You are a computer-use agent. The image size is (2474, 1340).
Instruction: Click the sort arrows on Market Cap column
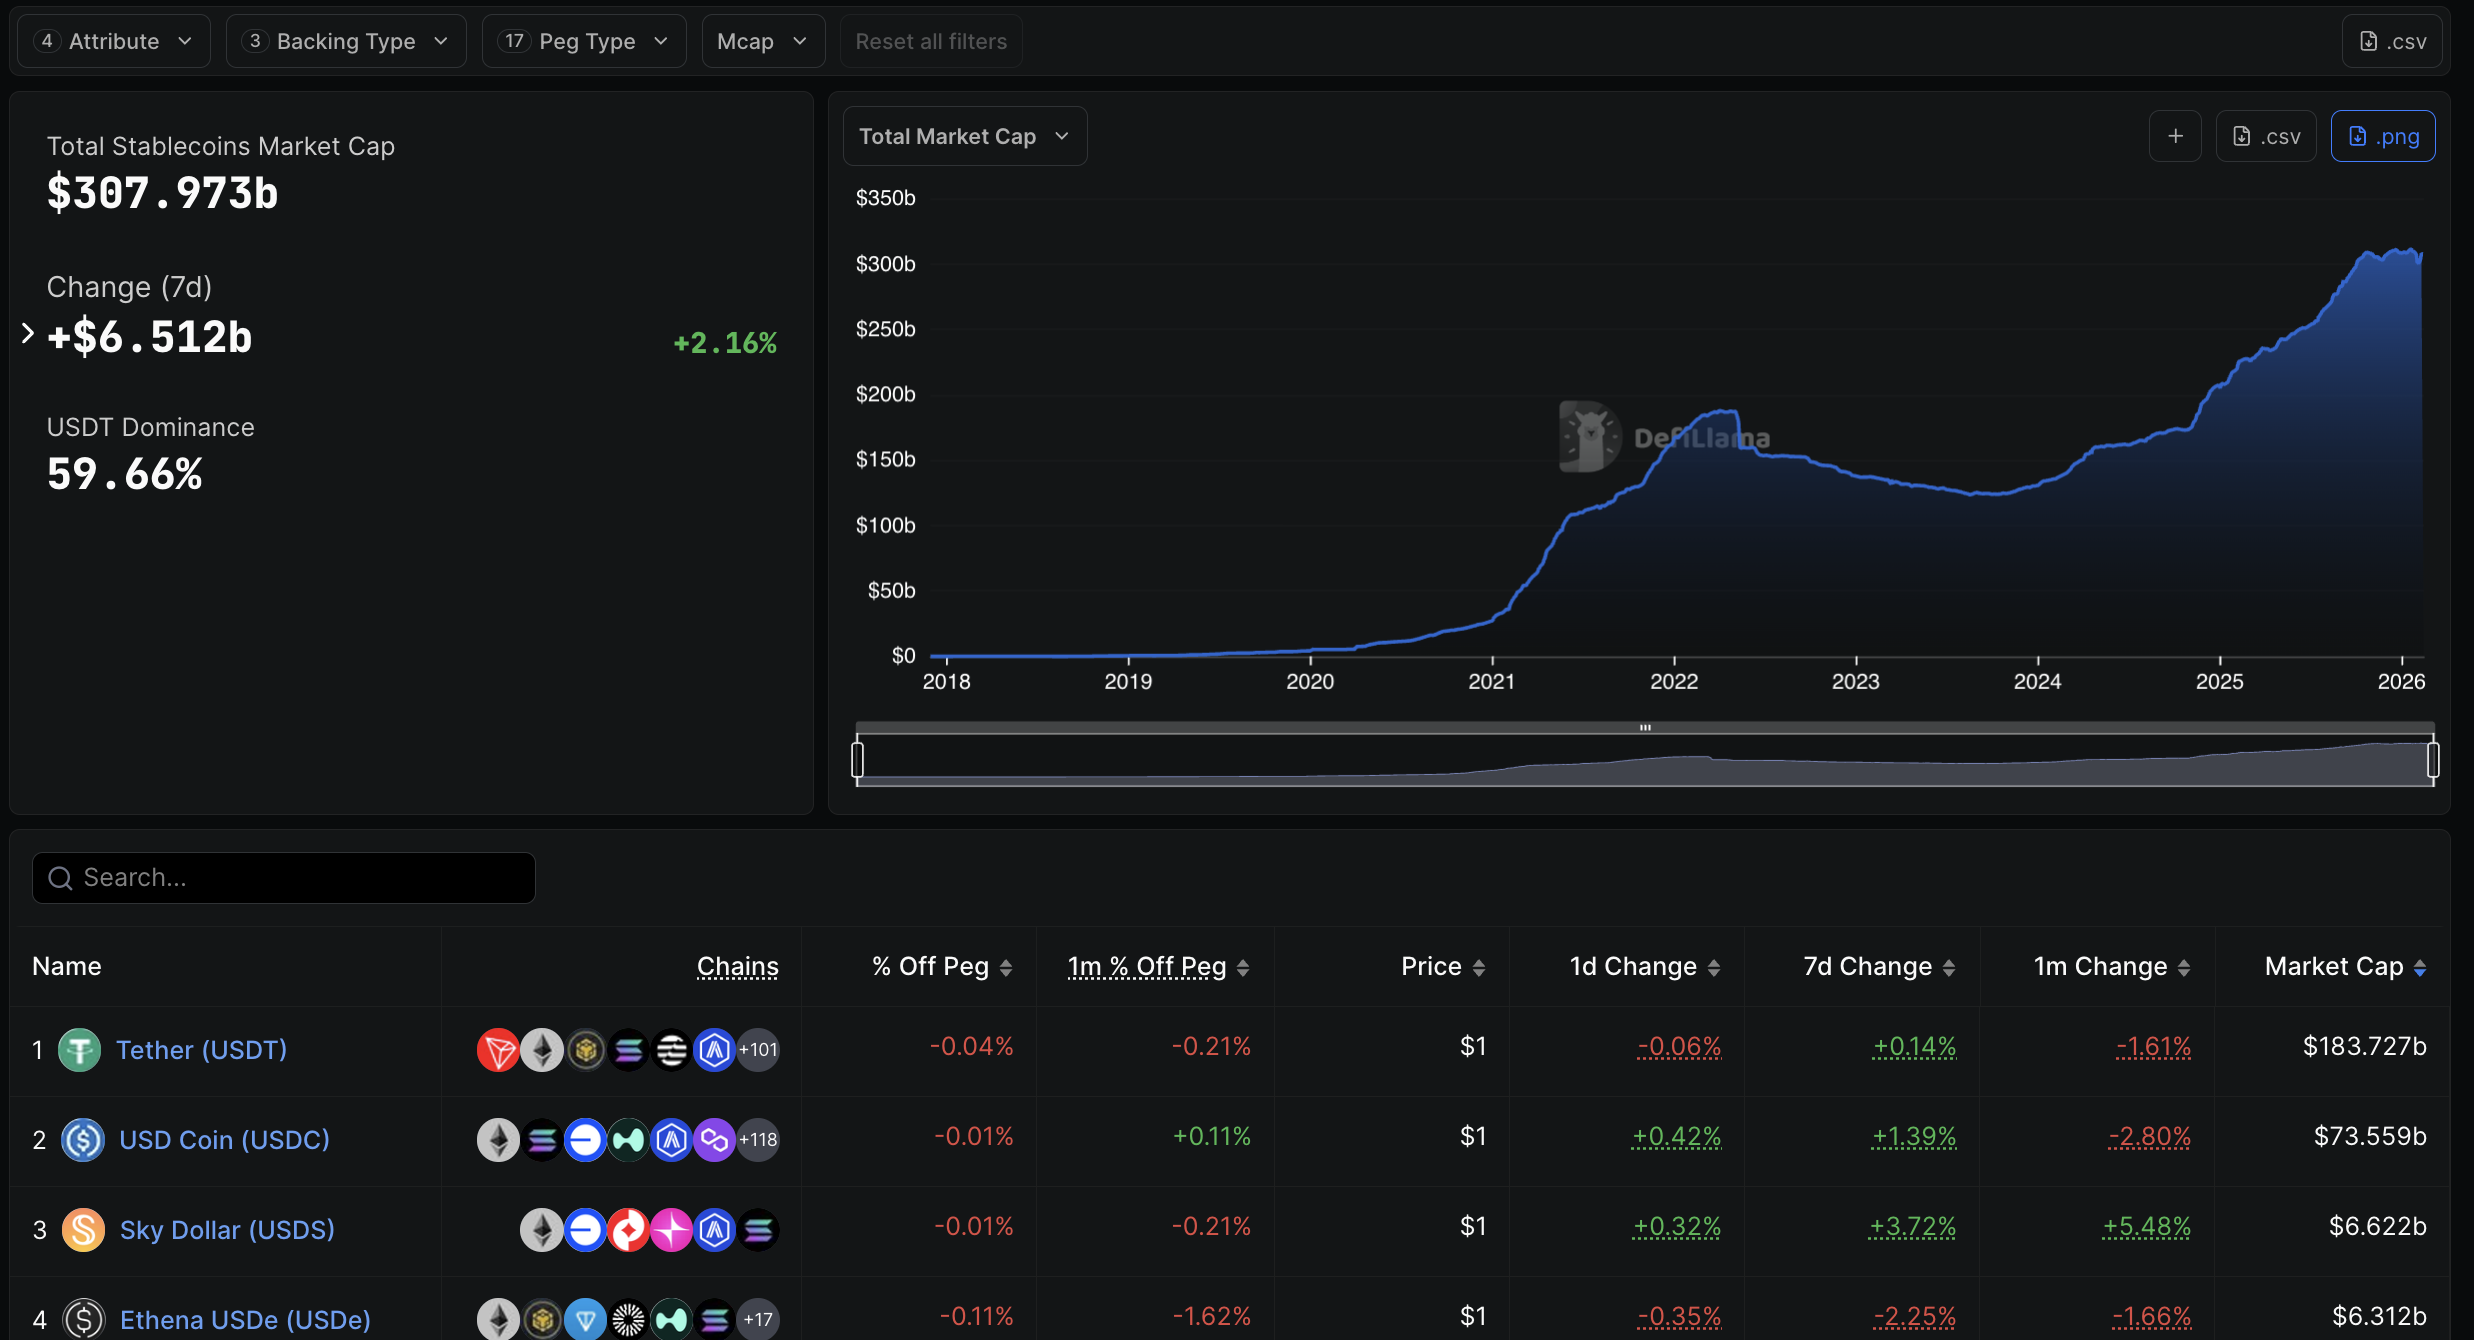(2420, 968)
